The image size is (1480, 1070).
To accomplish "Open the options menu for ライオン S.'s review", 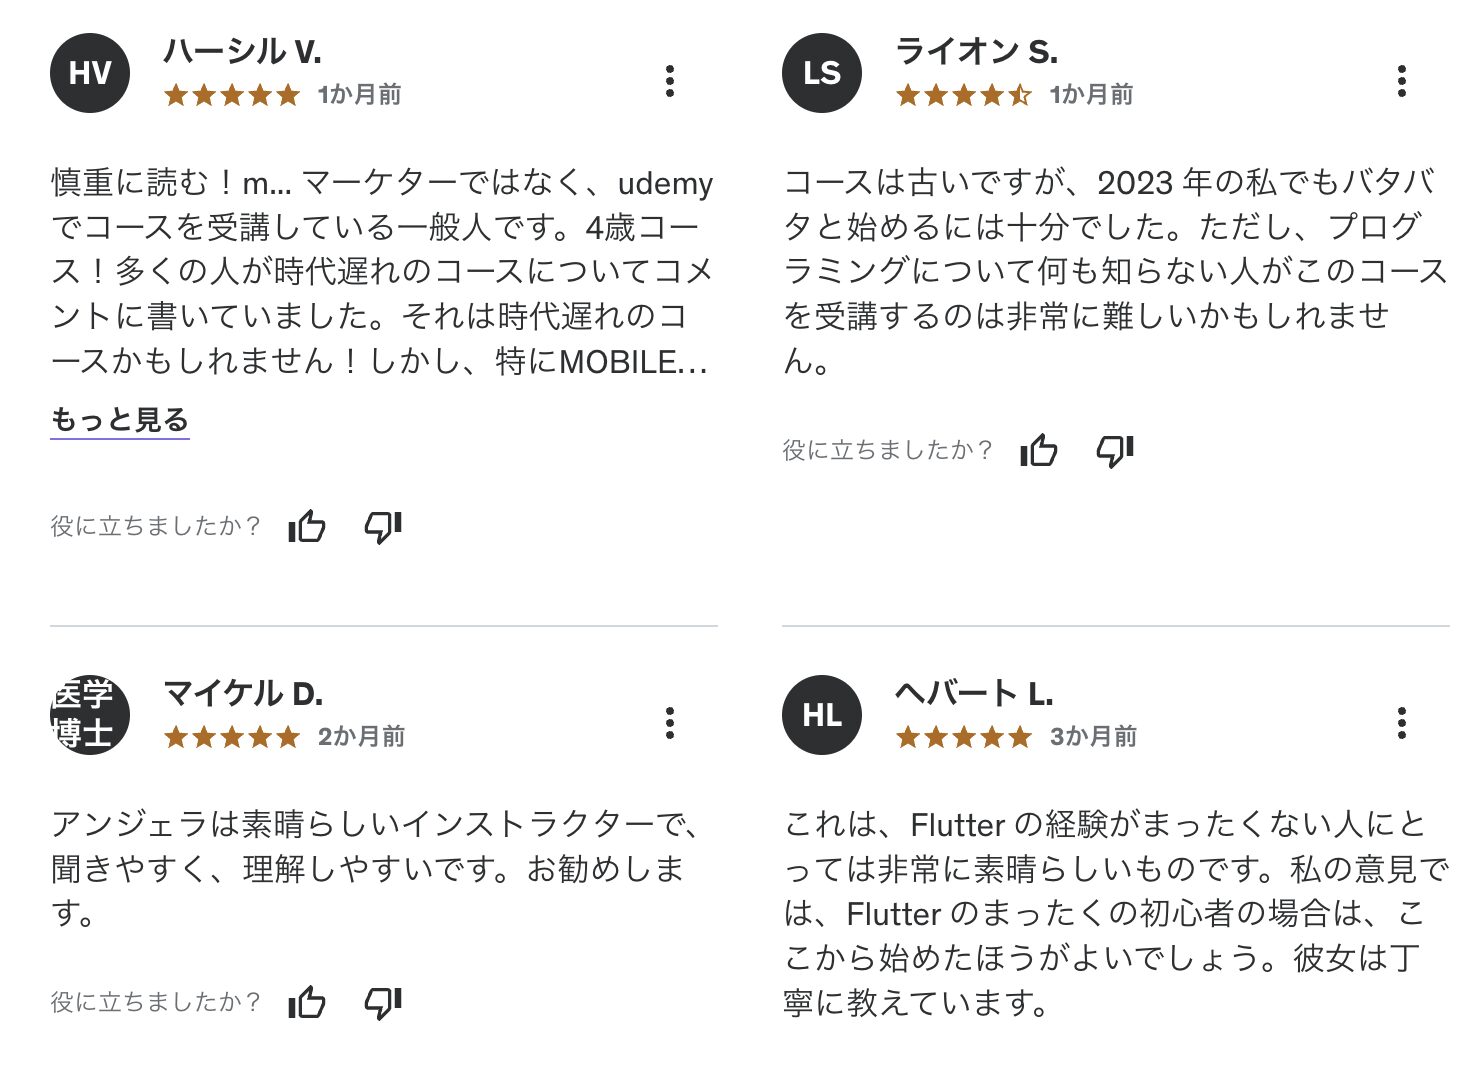I will 1402,80.
